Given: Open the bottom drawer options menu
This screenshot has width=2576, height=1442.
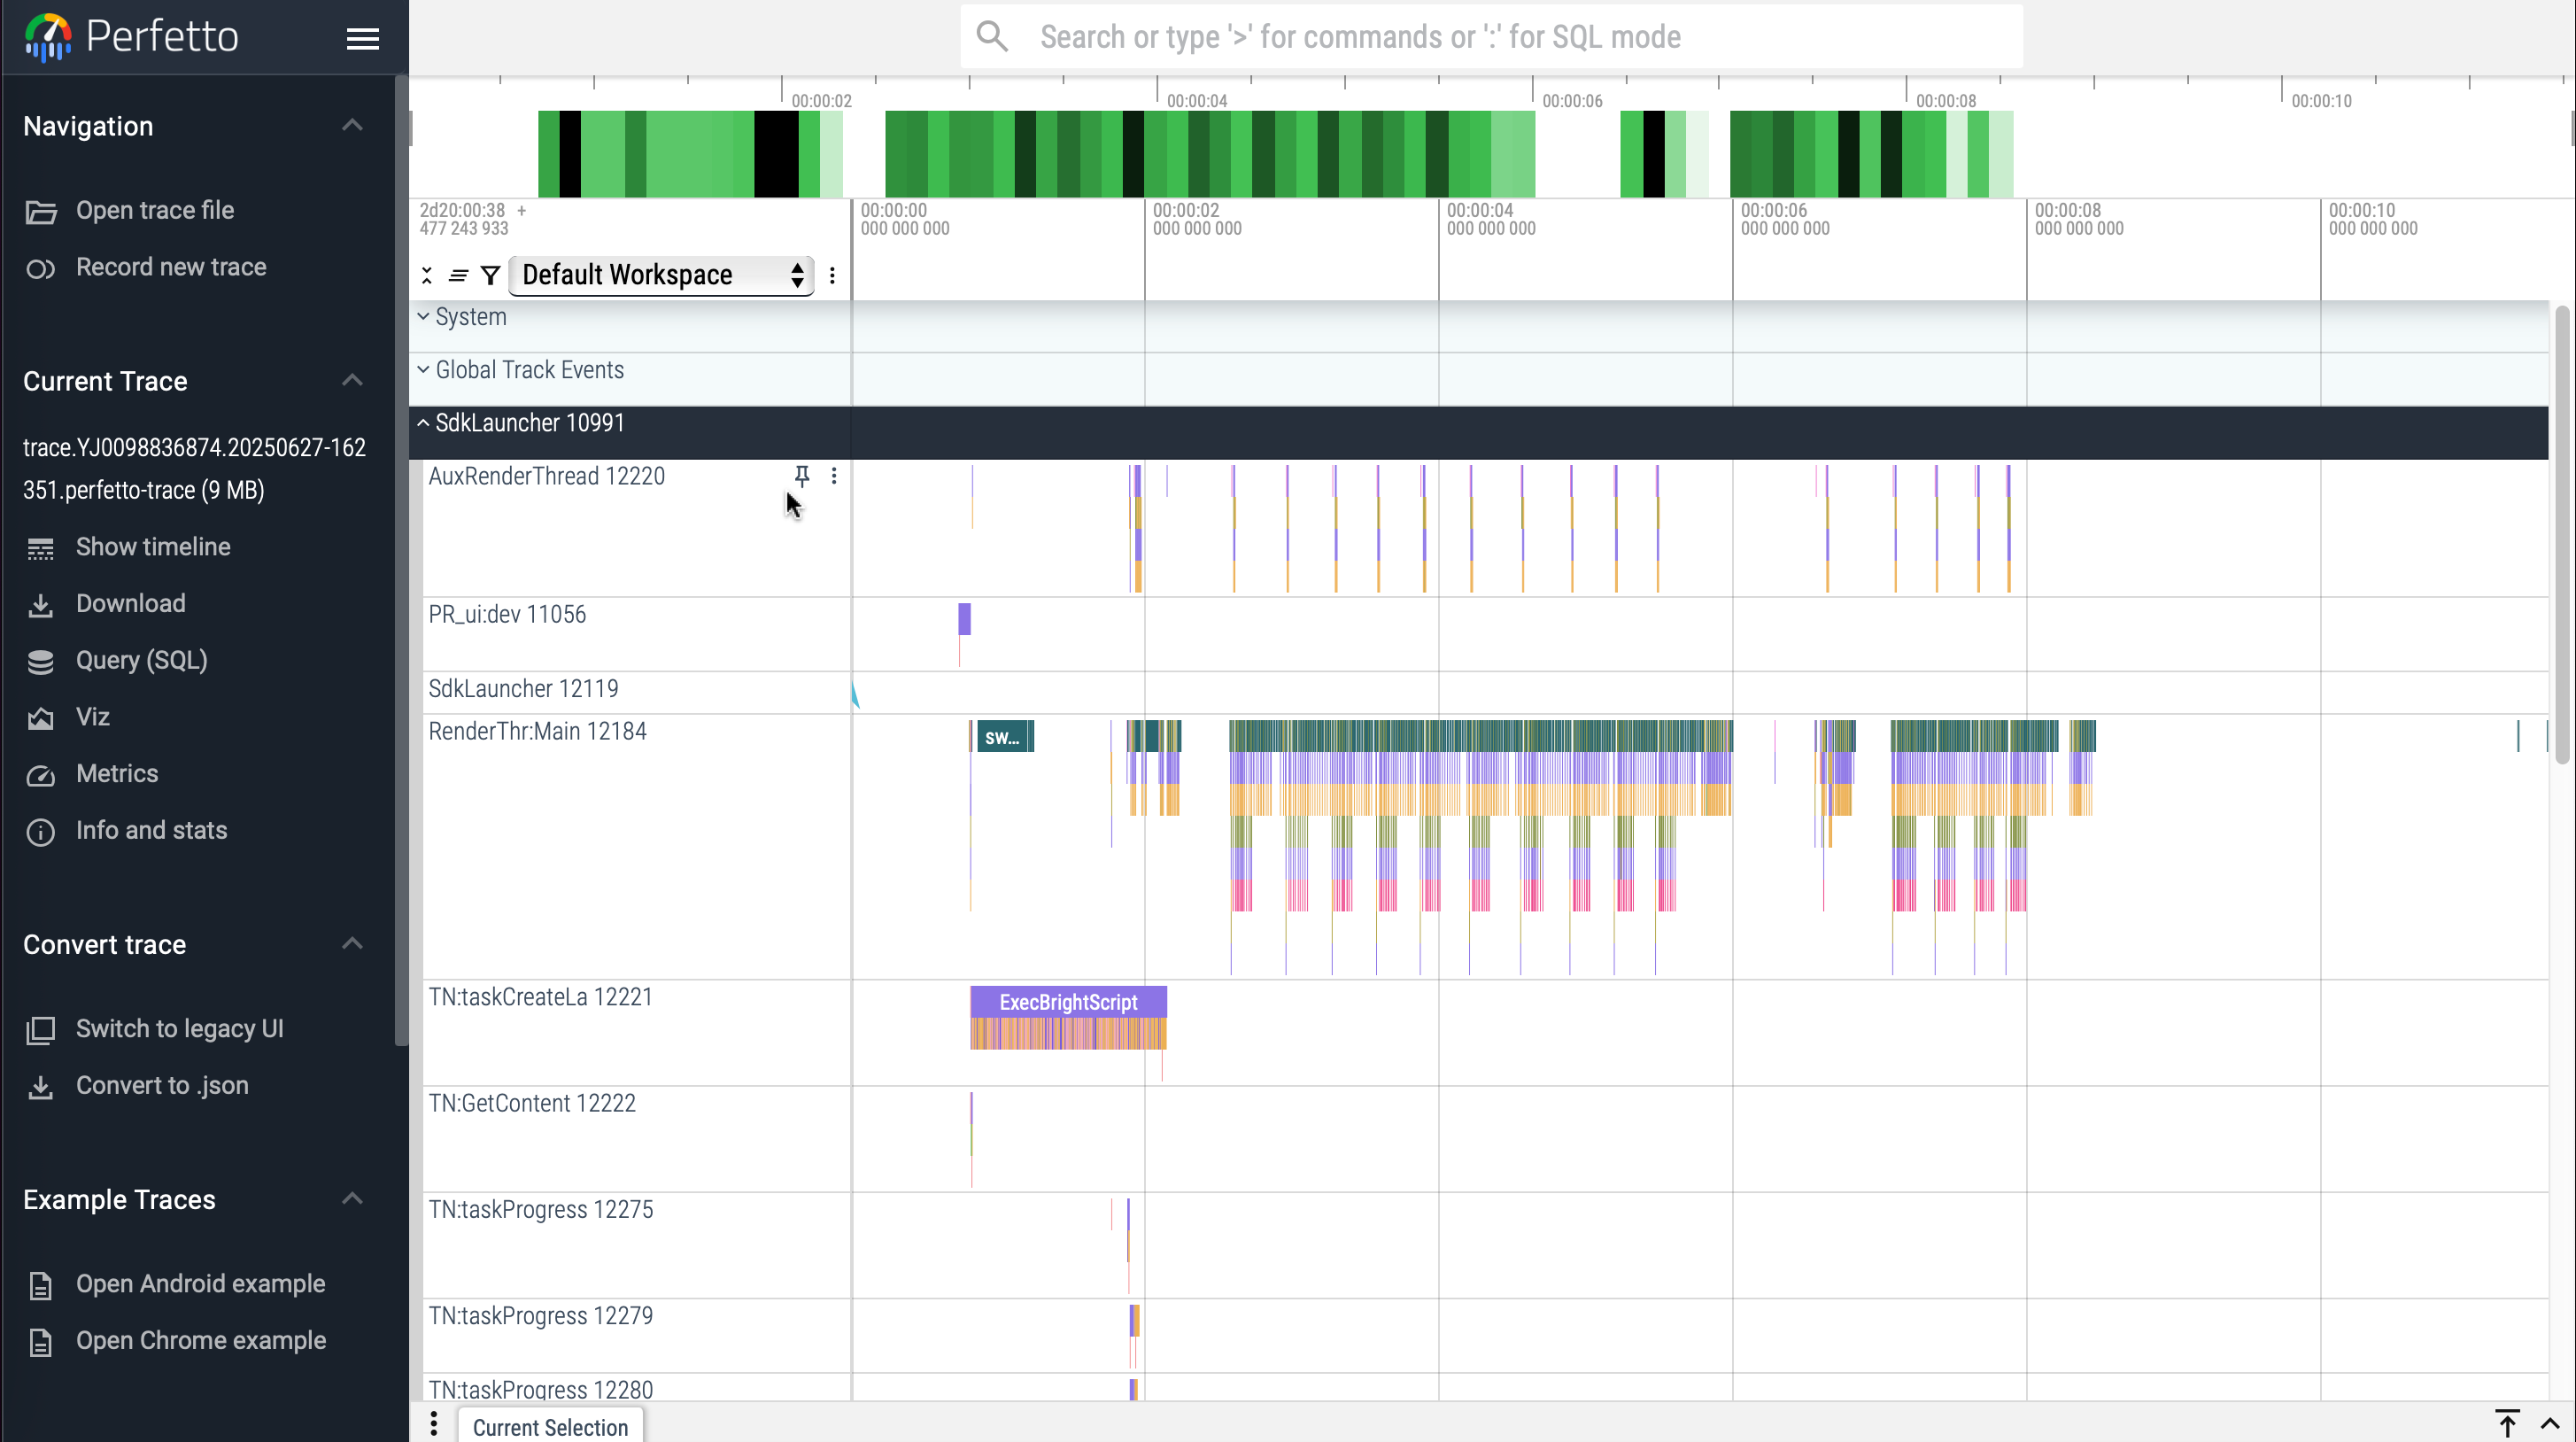Looking at the screenshot, I should [433, 1424].
